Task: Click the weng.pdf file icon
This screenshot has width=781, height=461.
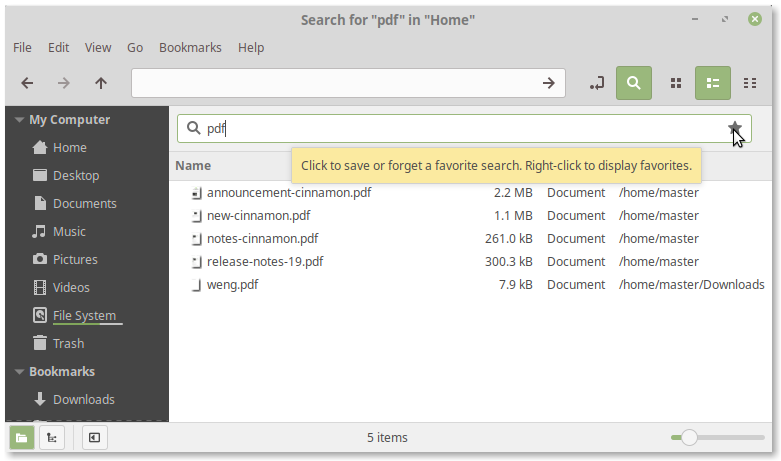Action: pyautogui.click(x=196, y=285)
